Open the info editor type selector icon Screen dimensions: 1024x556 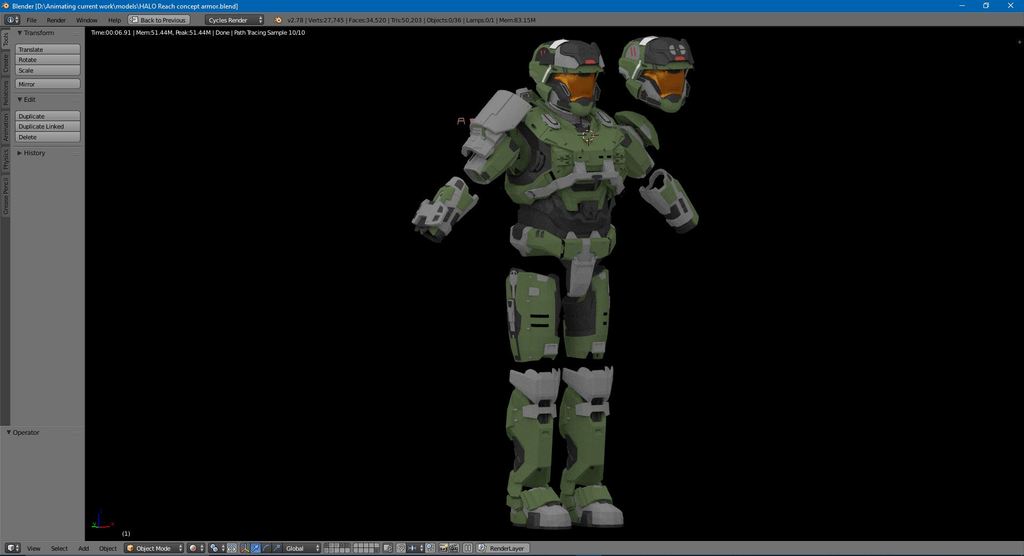[12, 20]
